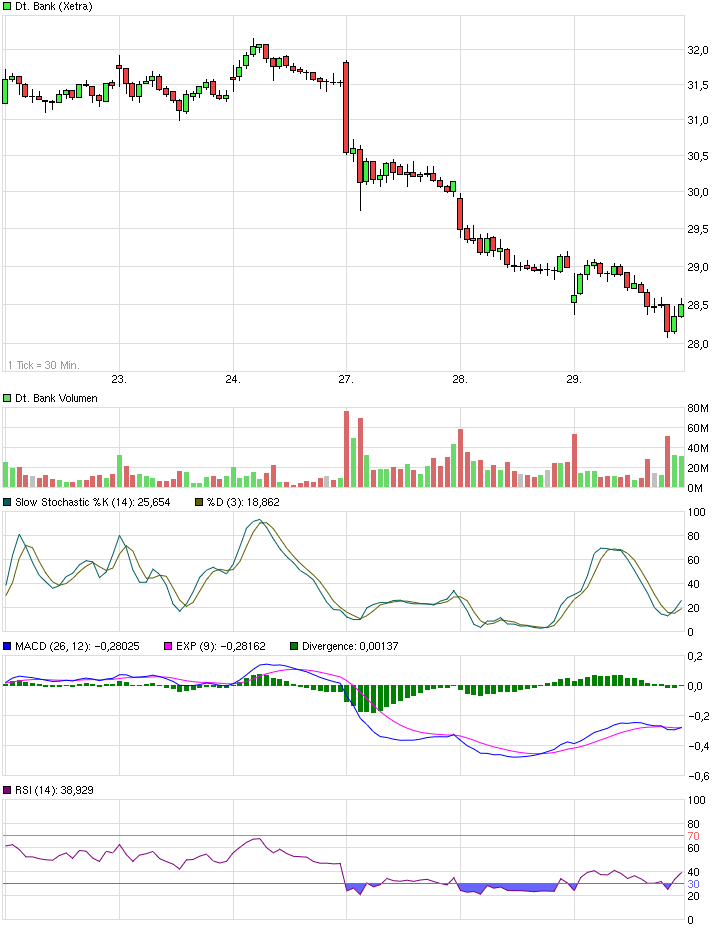
Task: Click the Dt. Bank (Xetra) chart title
Action: (x=54, y=7)
